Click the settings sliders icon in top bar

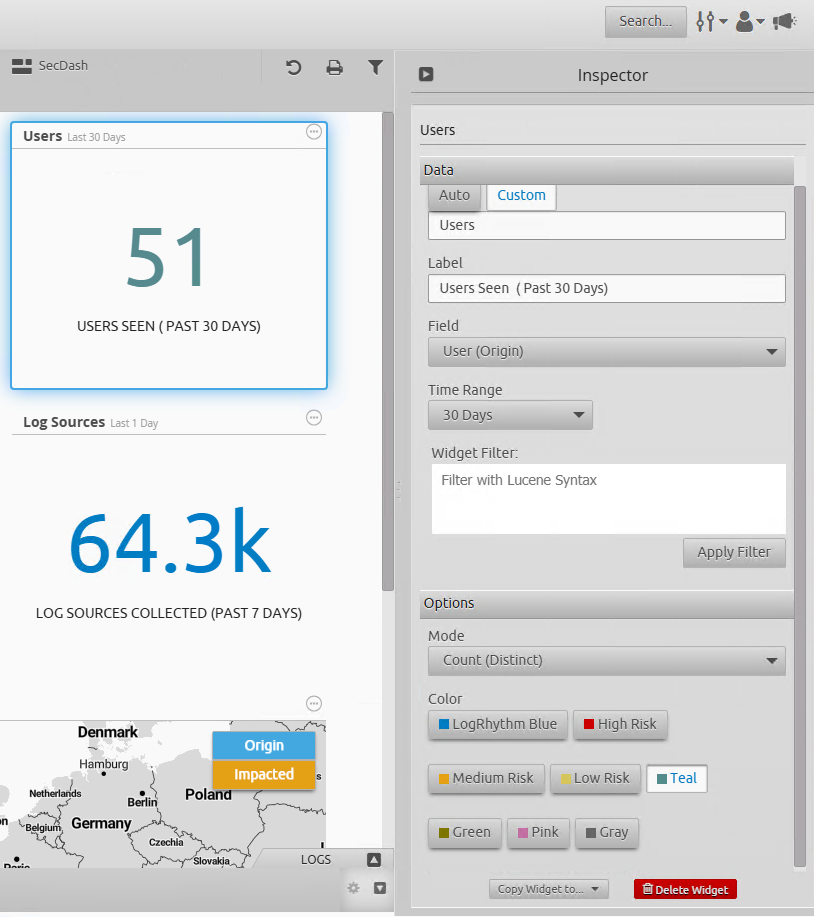710,21
